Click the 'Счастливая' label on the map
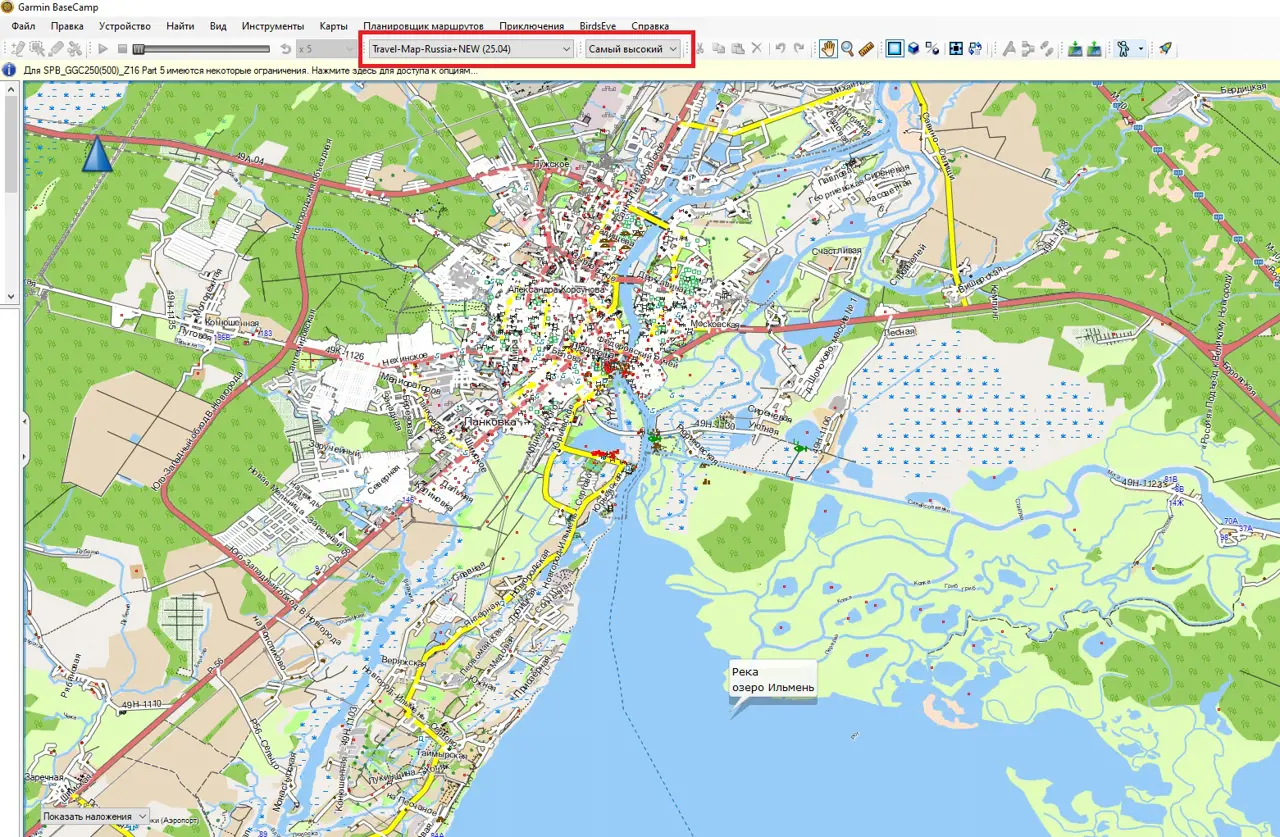 (837, 250)
